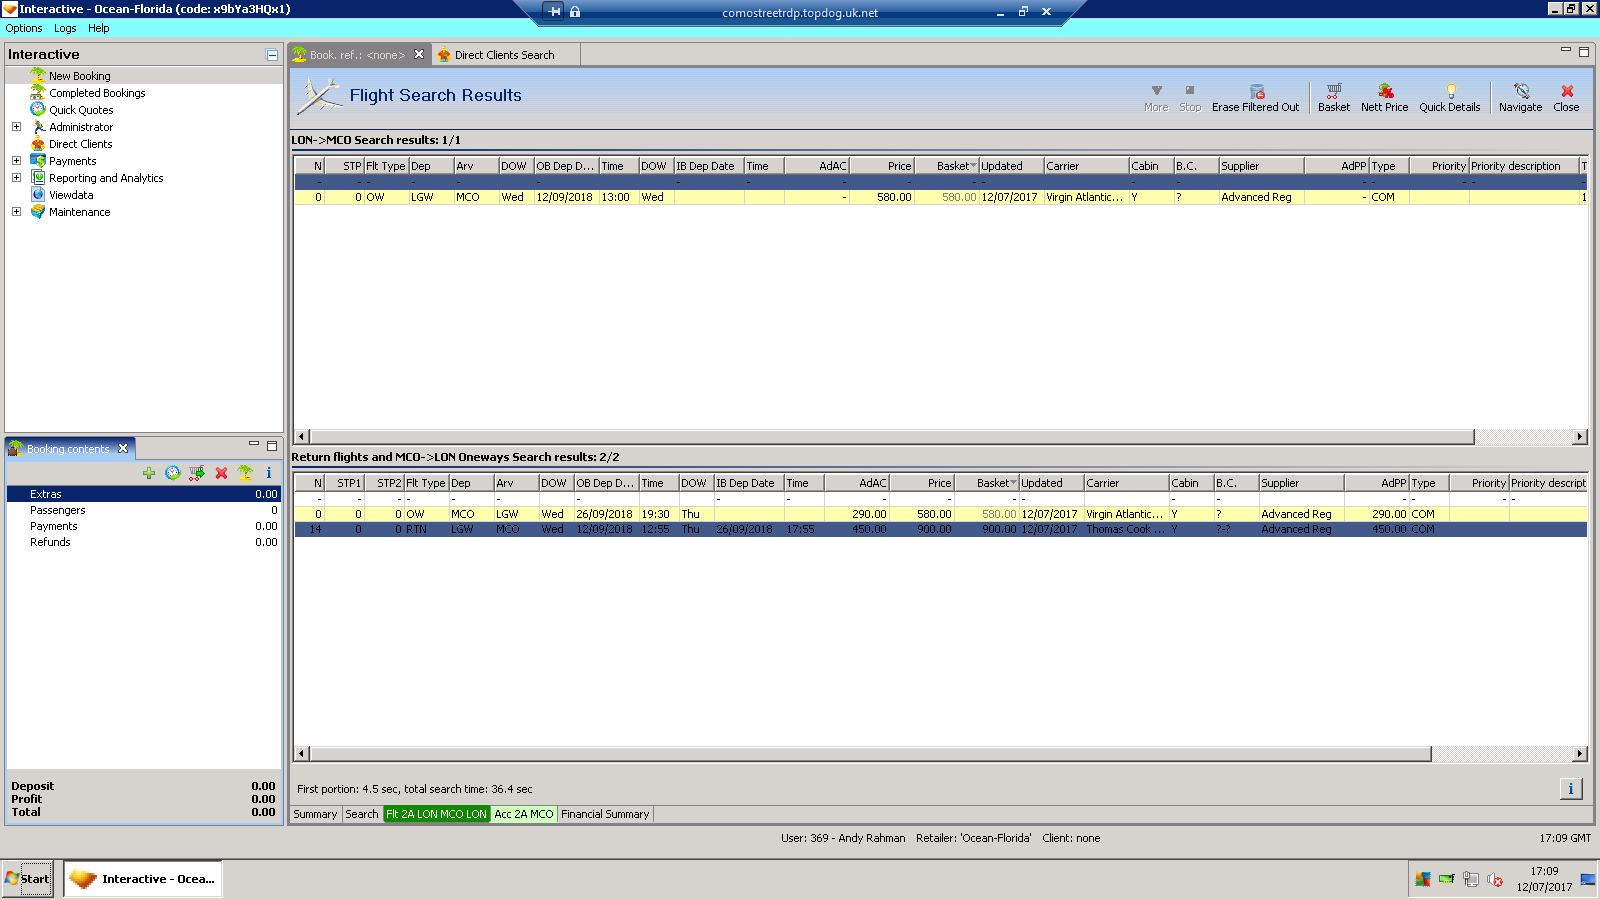This screenshot has width=1600, height=900.
Task: Click the Interactive - Ocea... taskbar button
Action: 144,879
